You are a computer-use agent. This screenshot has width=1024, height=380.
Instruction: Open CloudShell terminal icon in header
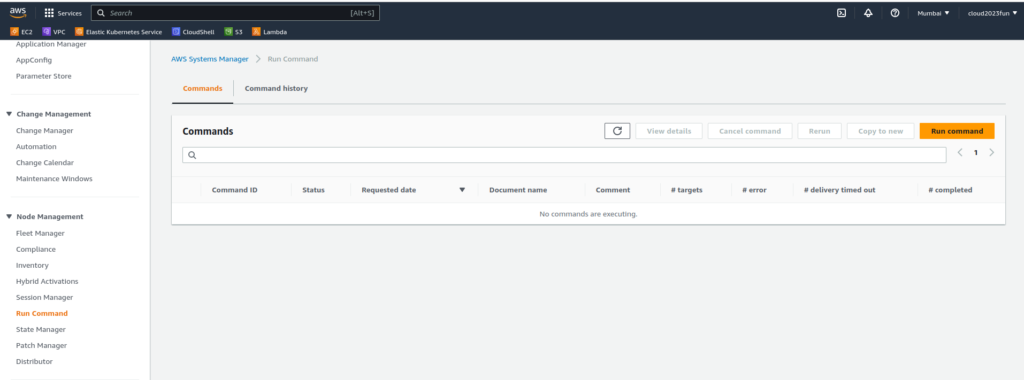coord(842,13)
